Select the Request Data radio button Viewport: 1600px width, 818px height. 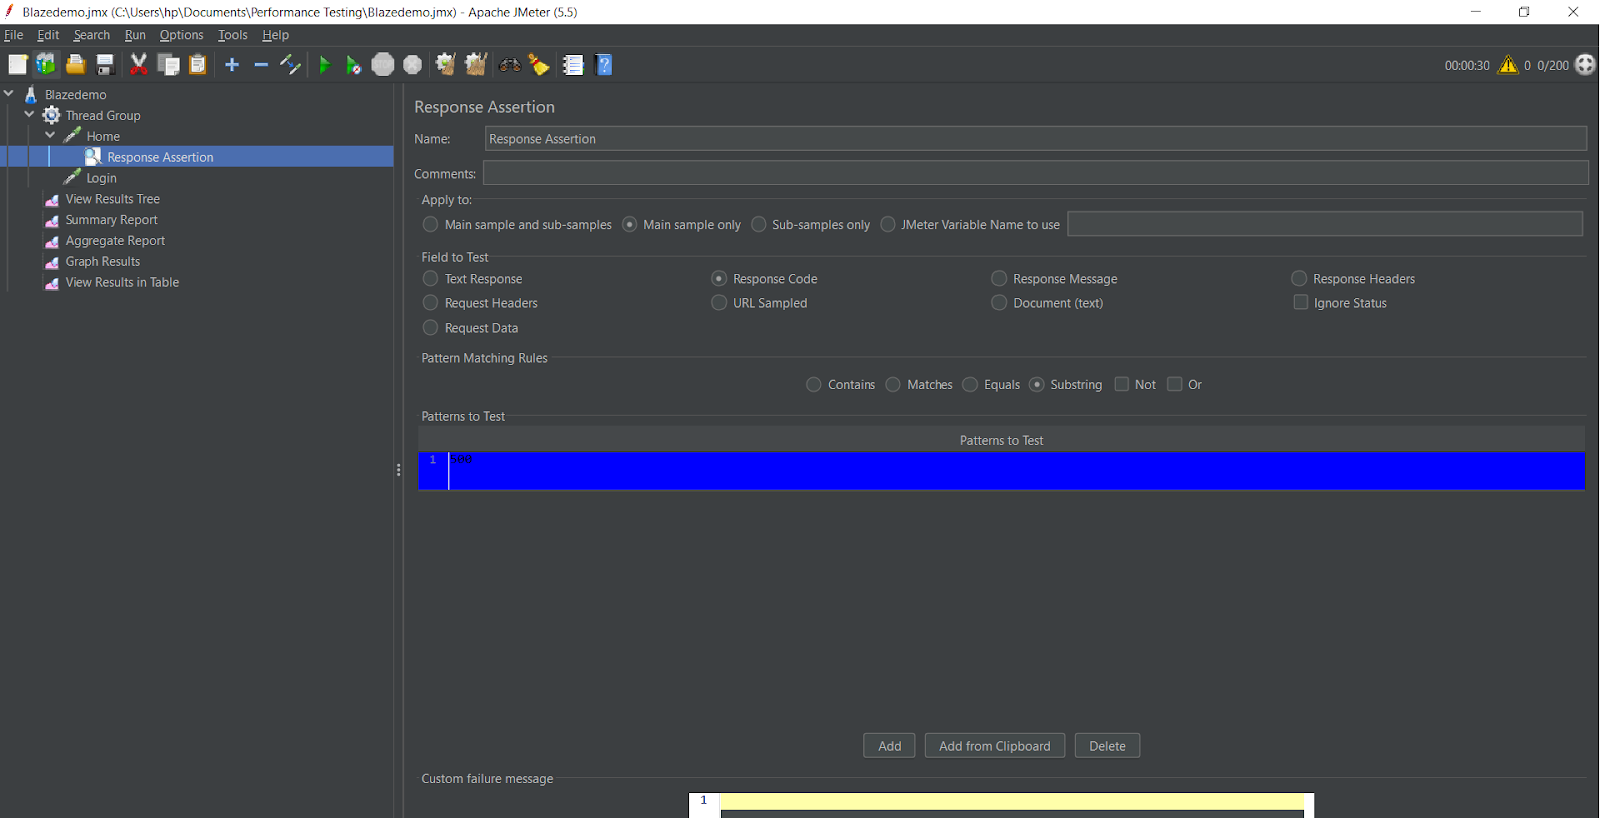pos(431,328)
